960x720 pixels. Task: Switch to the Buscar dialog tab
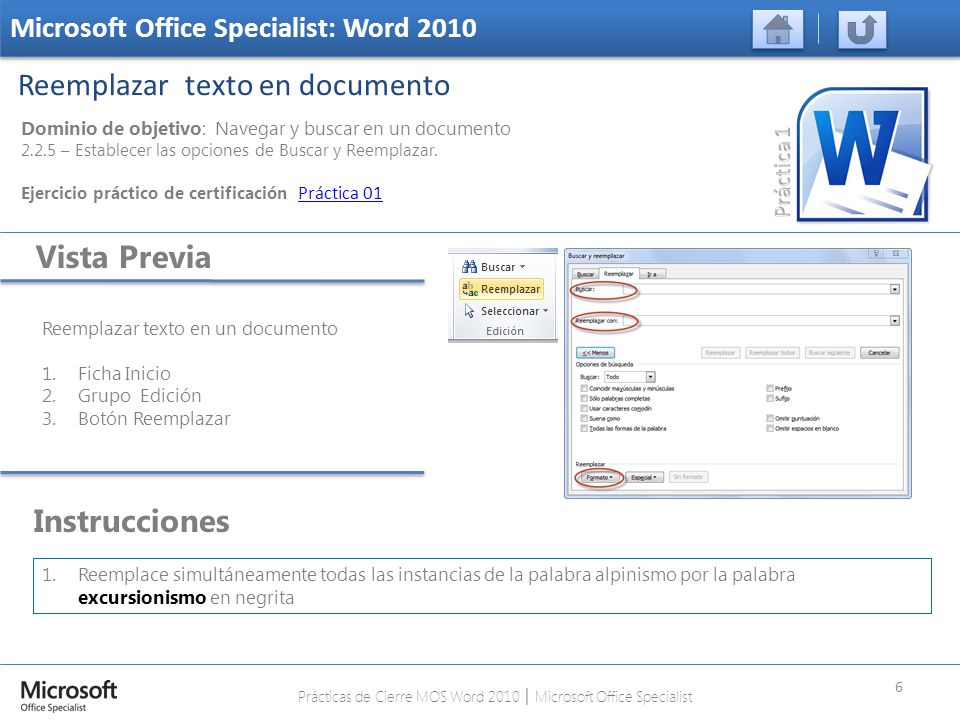585,274
